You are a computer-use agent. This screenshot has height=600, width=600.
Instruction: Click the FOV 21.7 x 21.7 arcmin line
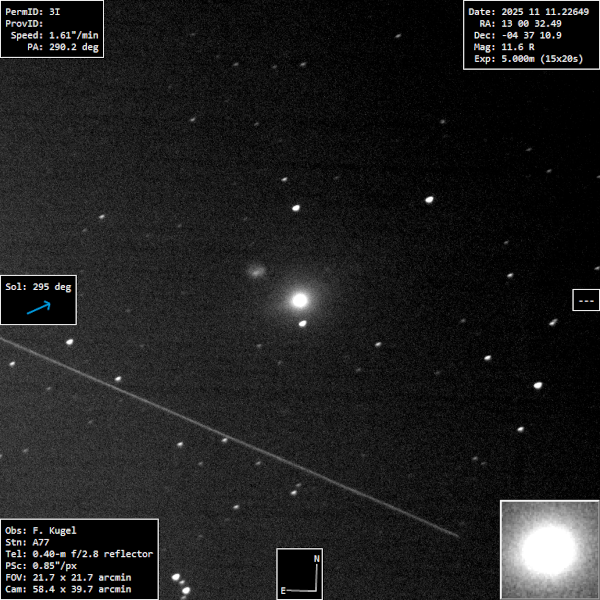(68, 578)
